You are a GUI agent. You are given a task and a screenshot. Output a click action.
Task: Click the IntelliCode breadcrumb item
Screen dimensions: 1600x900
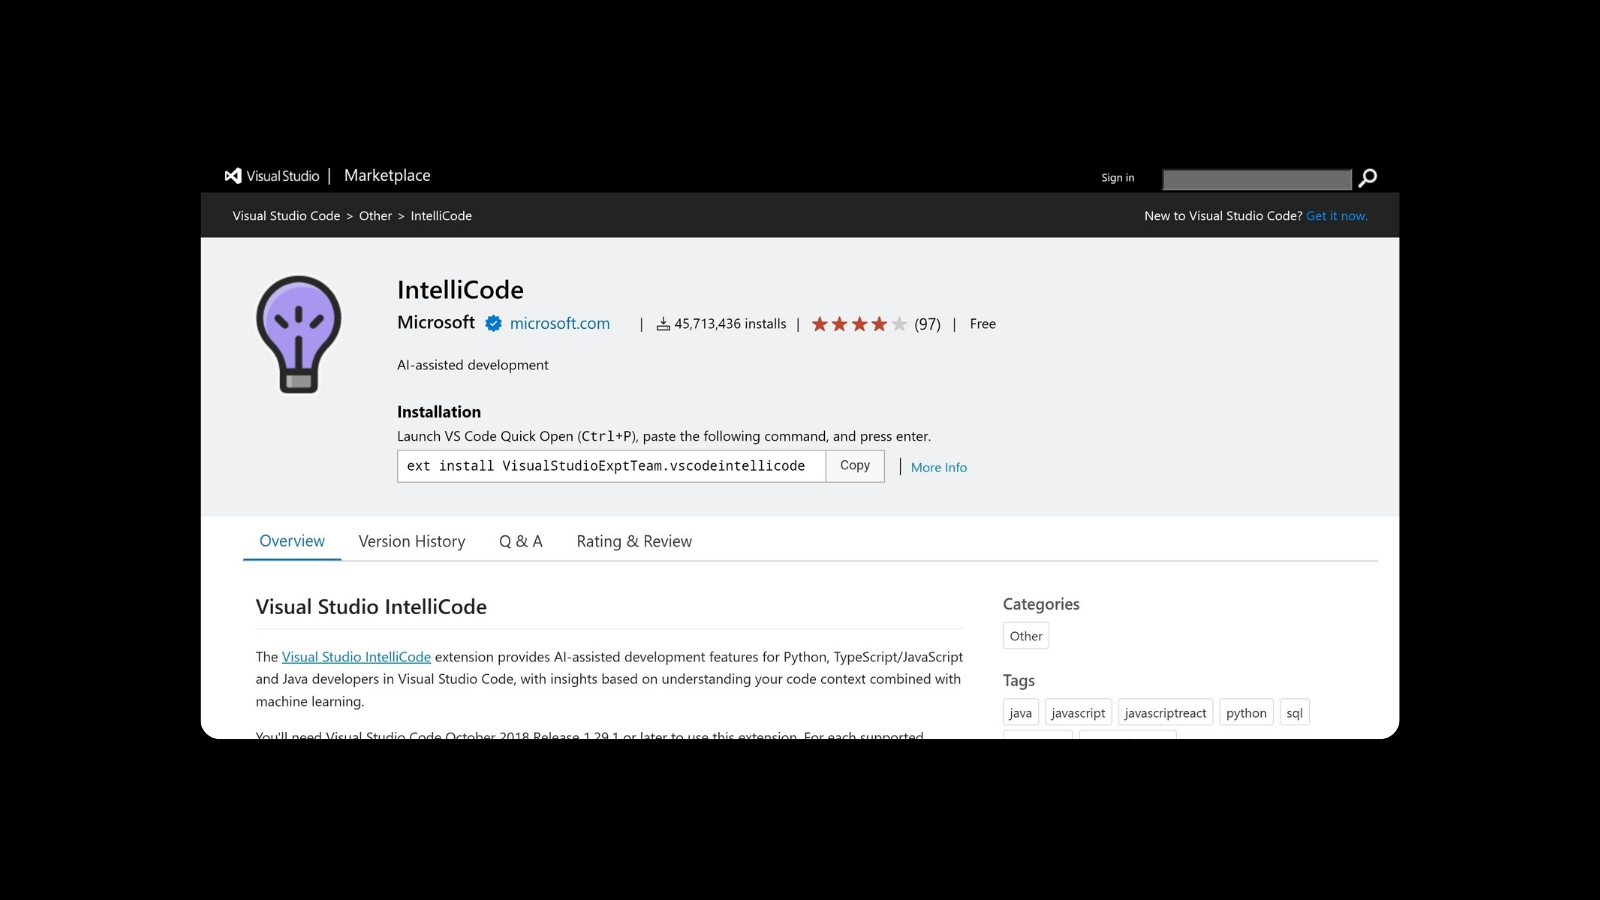[441, 216]
